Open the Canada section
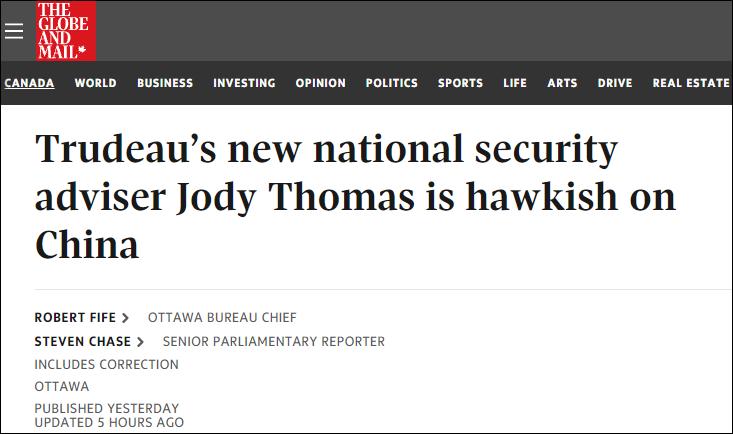This screenshot has height=434, width=733. (x=29, y=83)
